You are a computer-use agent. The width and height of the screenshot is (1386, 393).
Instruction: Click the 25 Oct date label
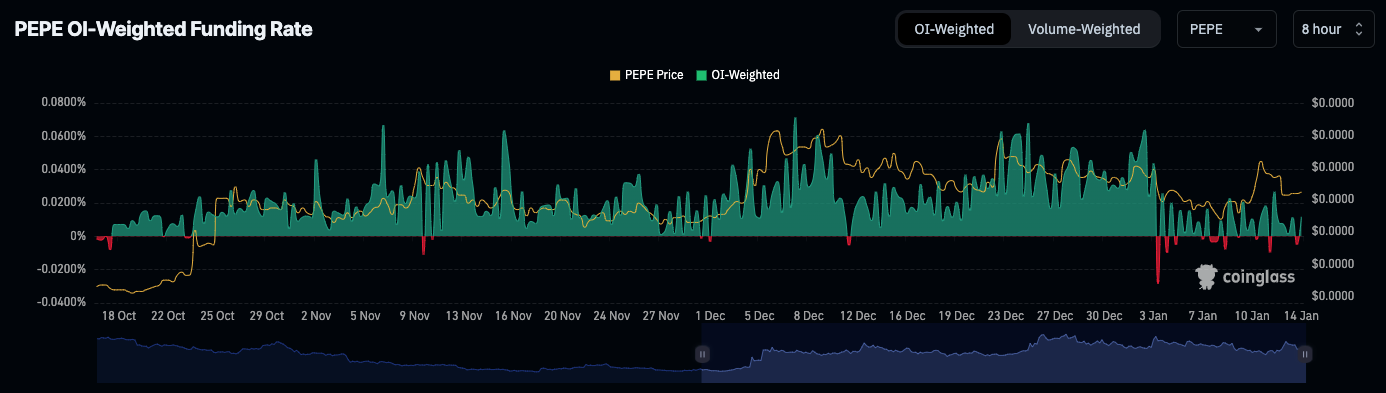217,316
